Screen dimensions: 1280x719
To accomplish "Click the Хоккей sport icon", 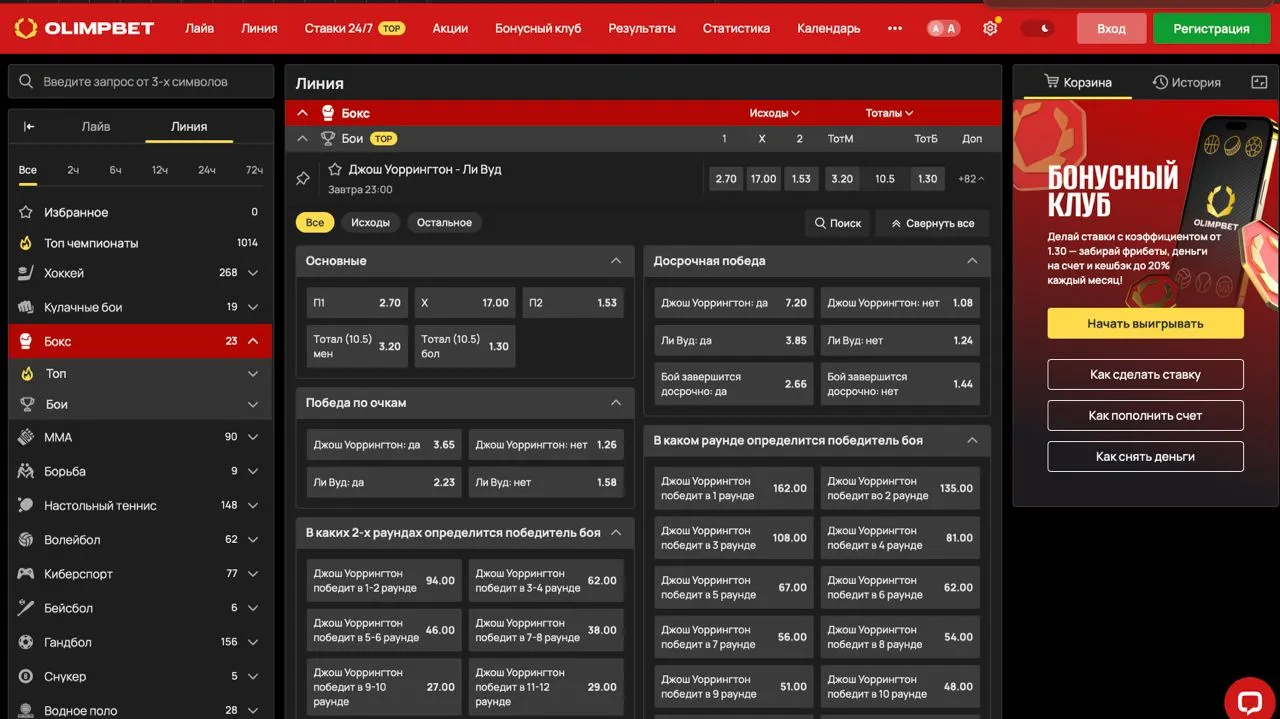I will pos(26,273).
